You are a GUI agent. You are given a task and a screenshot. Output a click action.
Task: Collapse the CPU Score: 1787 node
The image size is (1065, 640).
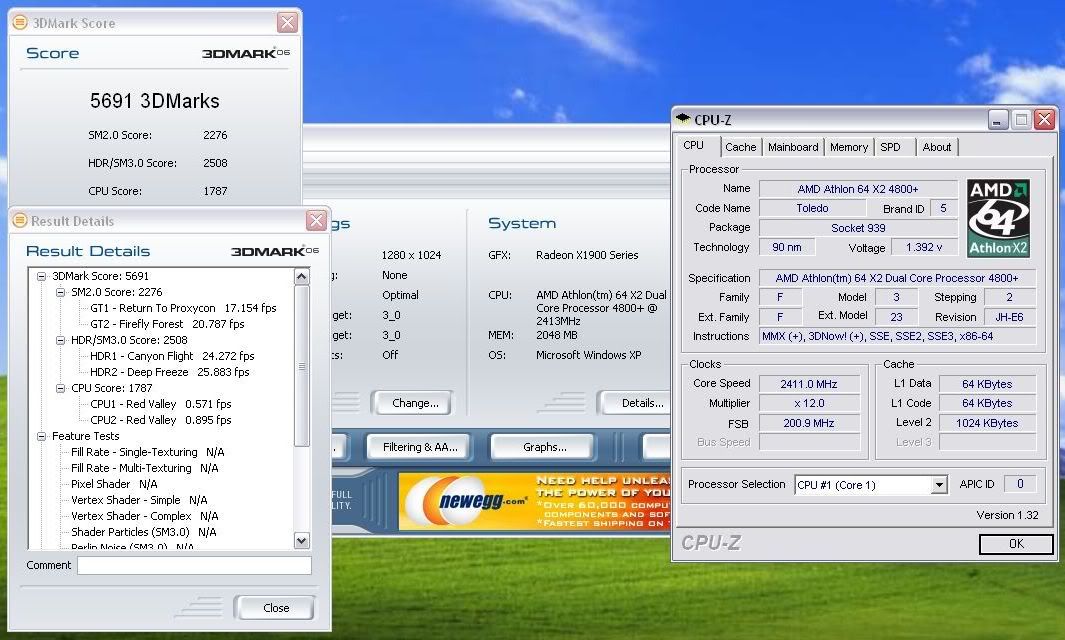(x=60, y=388)
